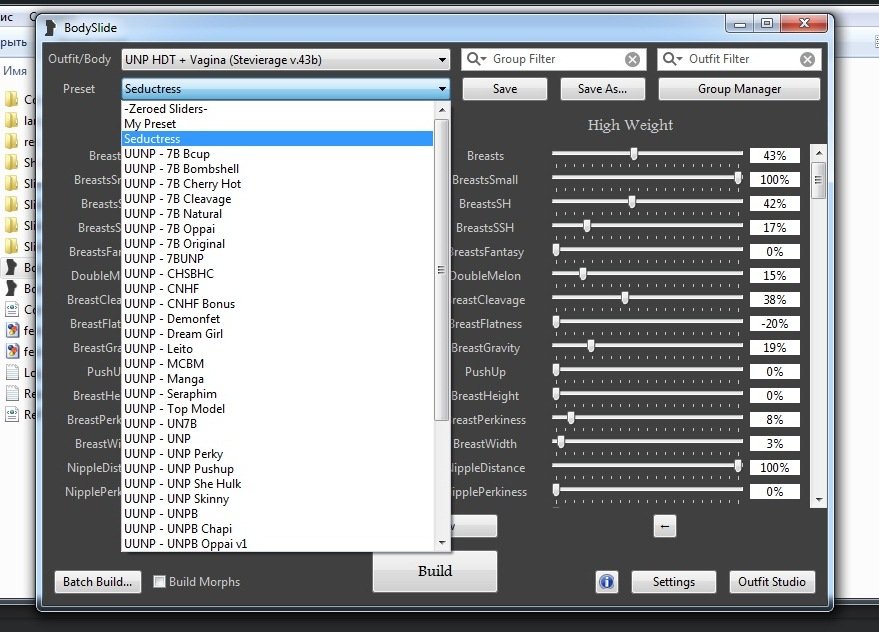Screen dimensions: 879x632
Task: Click the blue info icon button
Action: [606, 582]
